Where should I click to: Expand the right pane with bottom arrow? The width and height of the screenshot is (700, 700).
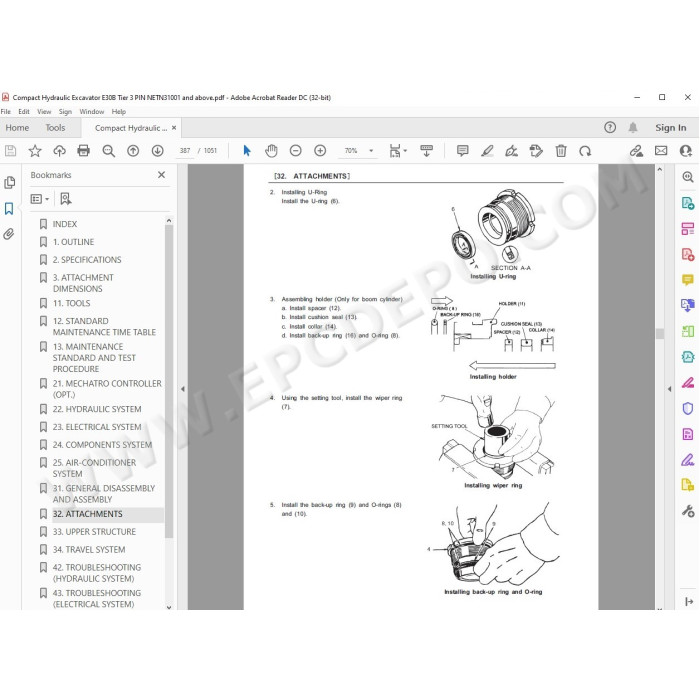point(688,601)
